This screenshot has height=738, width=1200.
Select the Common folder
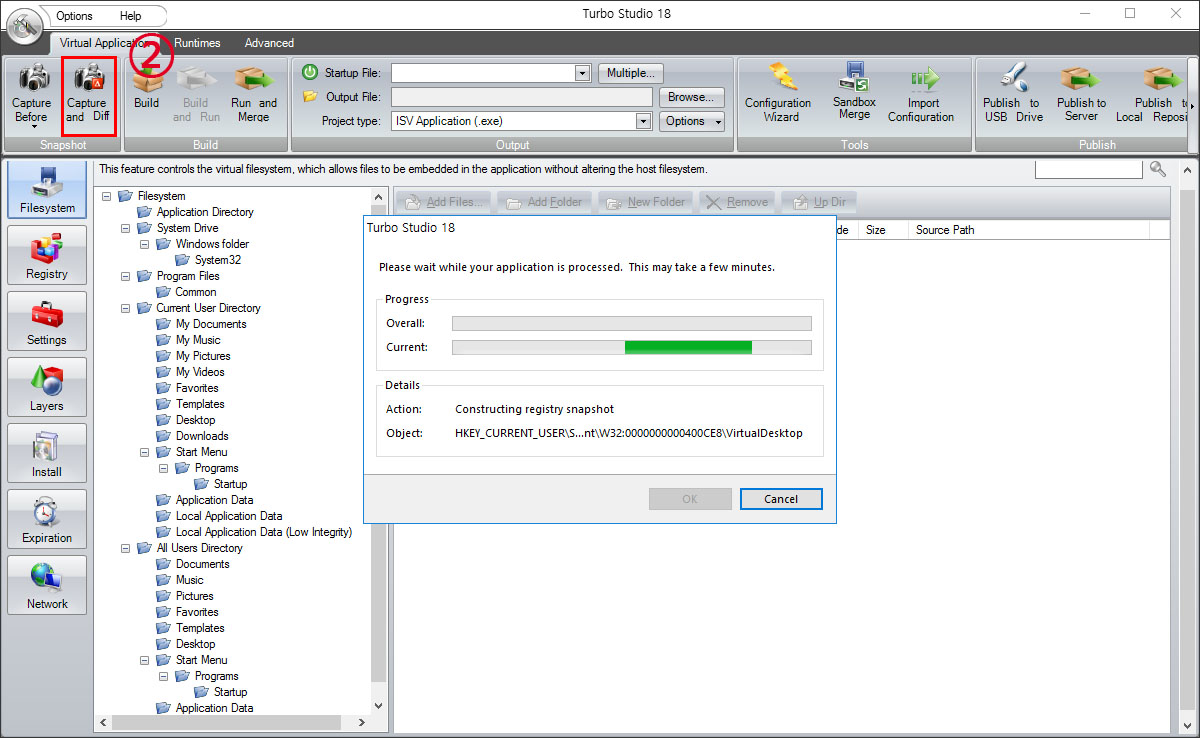[x=195, y=292]
